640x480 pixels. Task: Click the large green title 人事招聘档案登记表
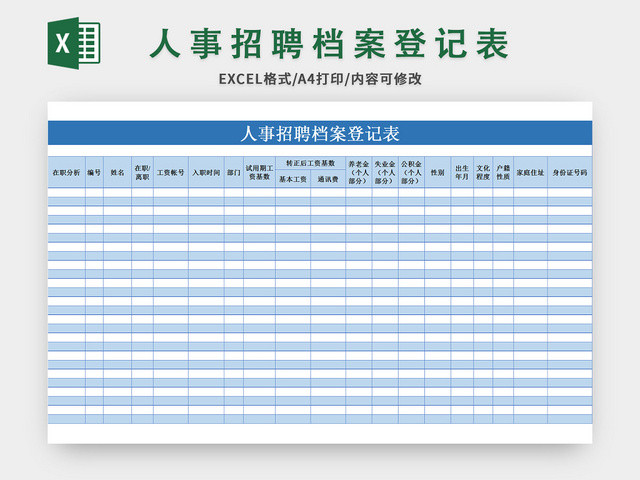[329, 44]
